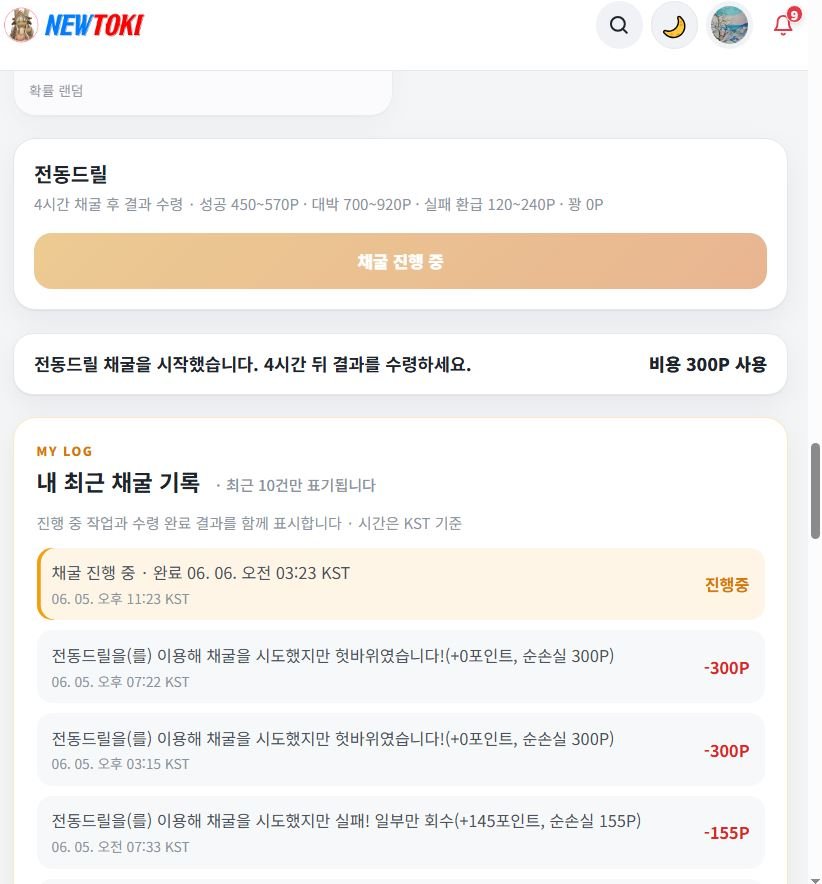Image resolution: width=822 pixels, height=884 pixels.
Task: Click the NEWTOKI mascot logo image
Action: coord(21,25)
